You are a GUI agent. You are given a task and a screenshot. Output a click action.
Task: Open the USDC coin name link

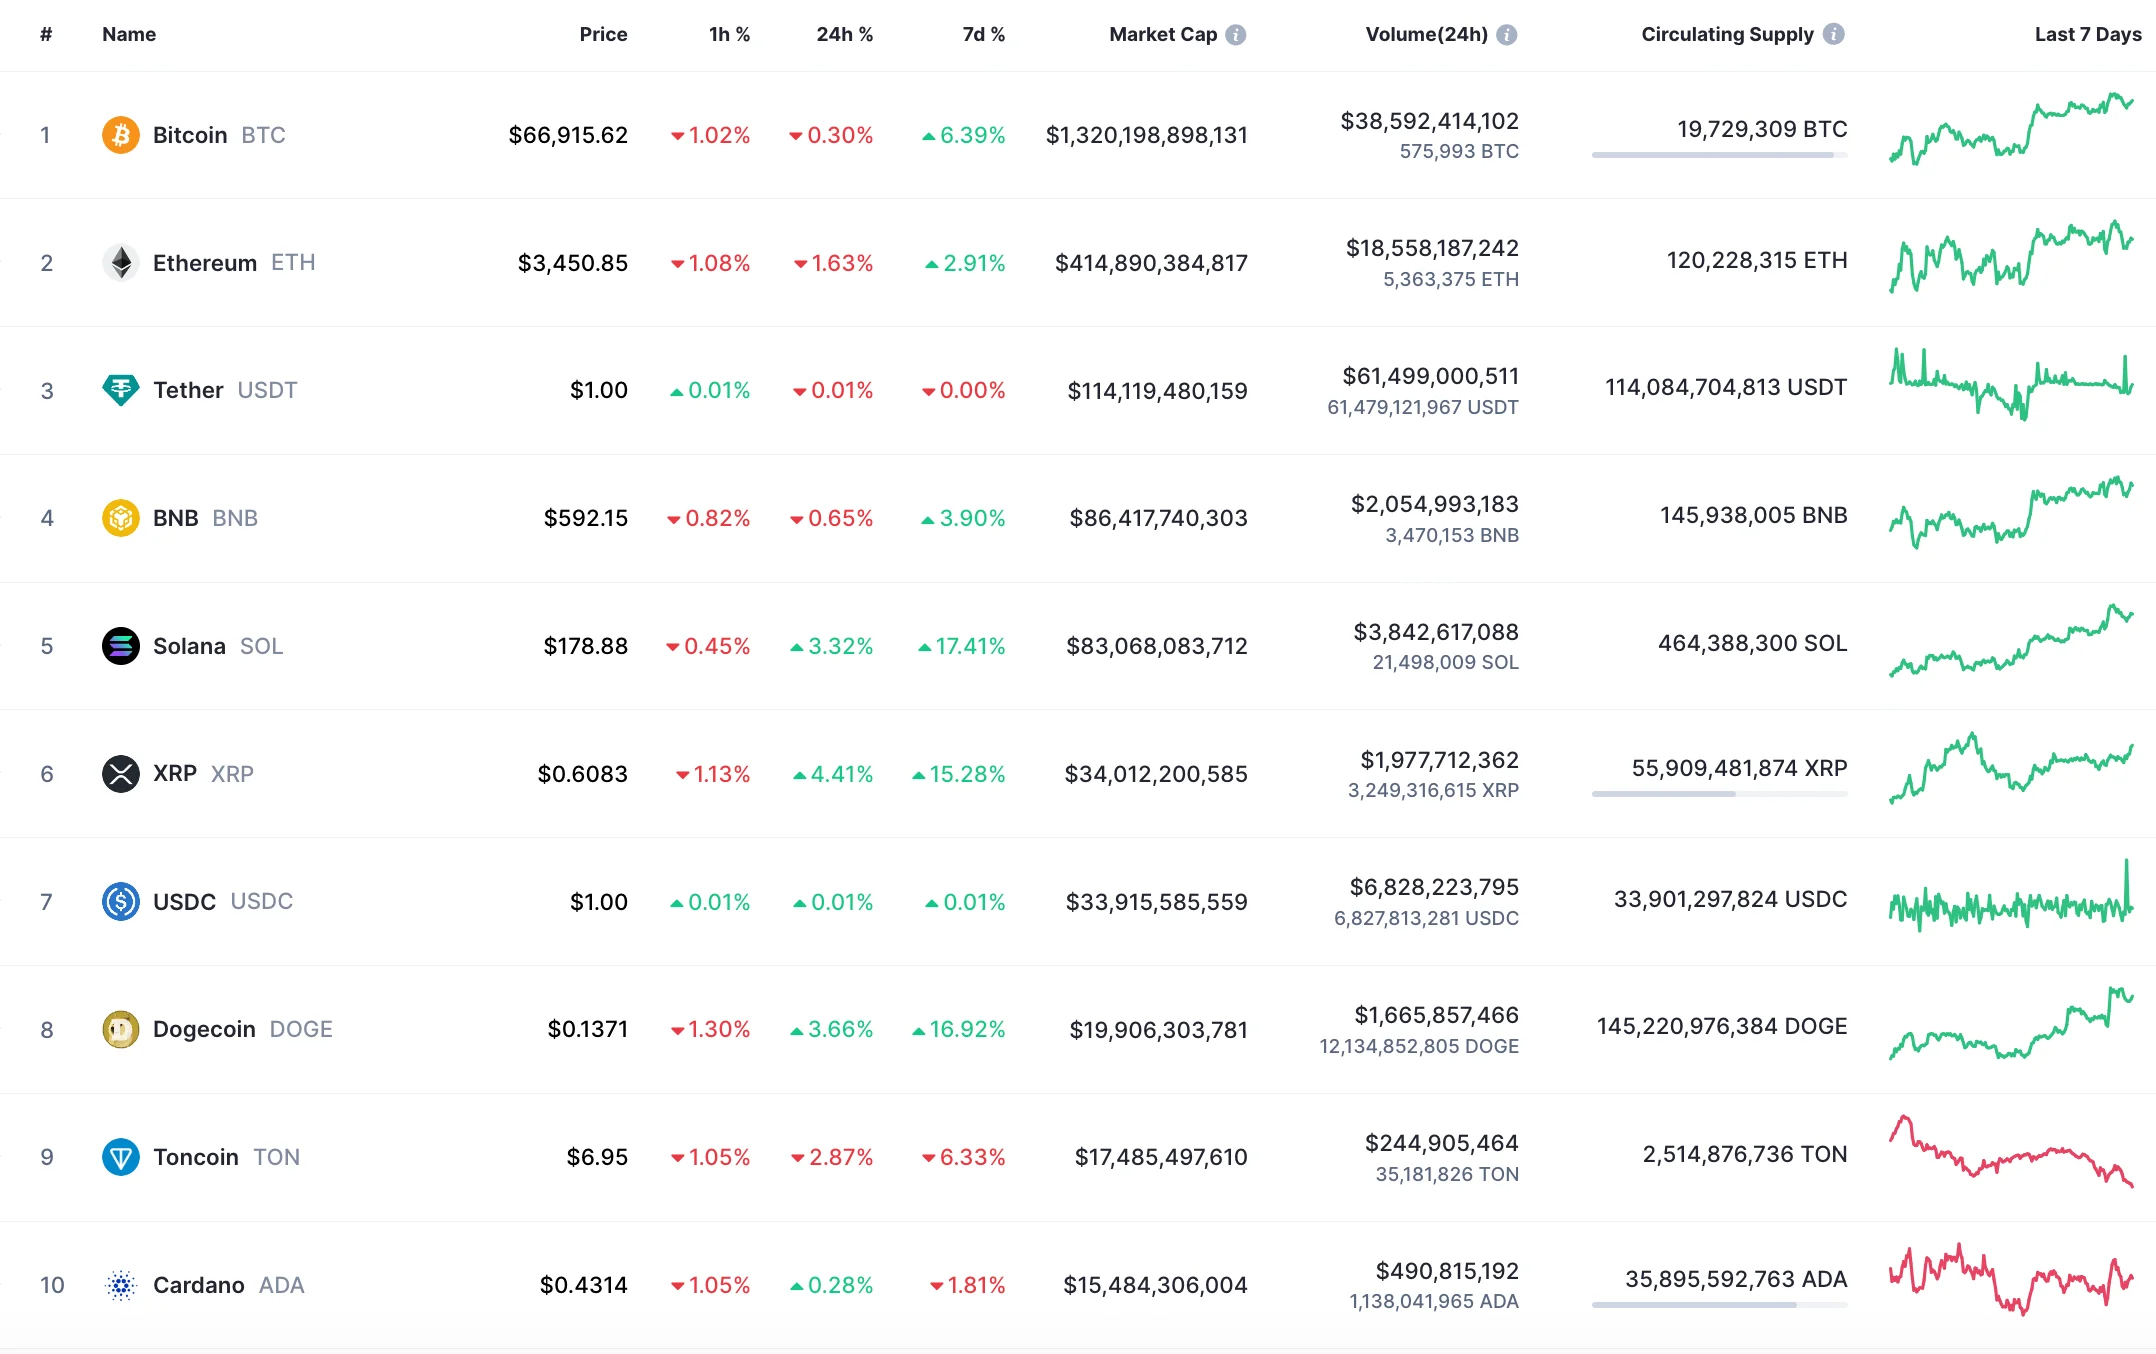pyautogui.click(x=185, y=902)
